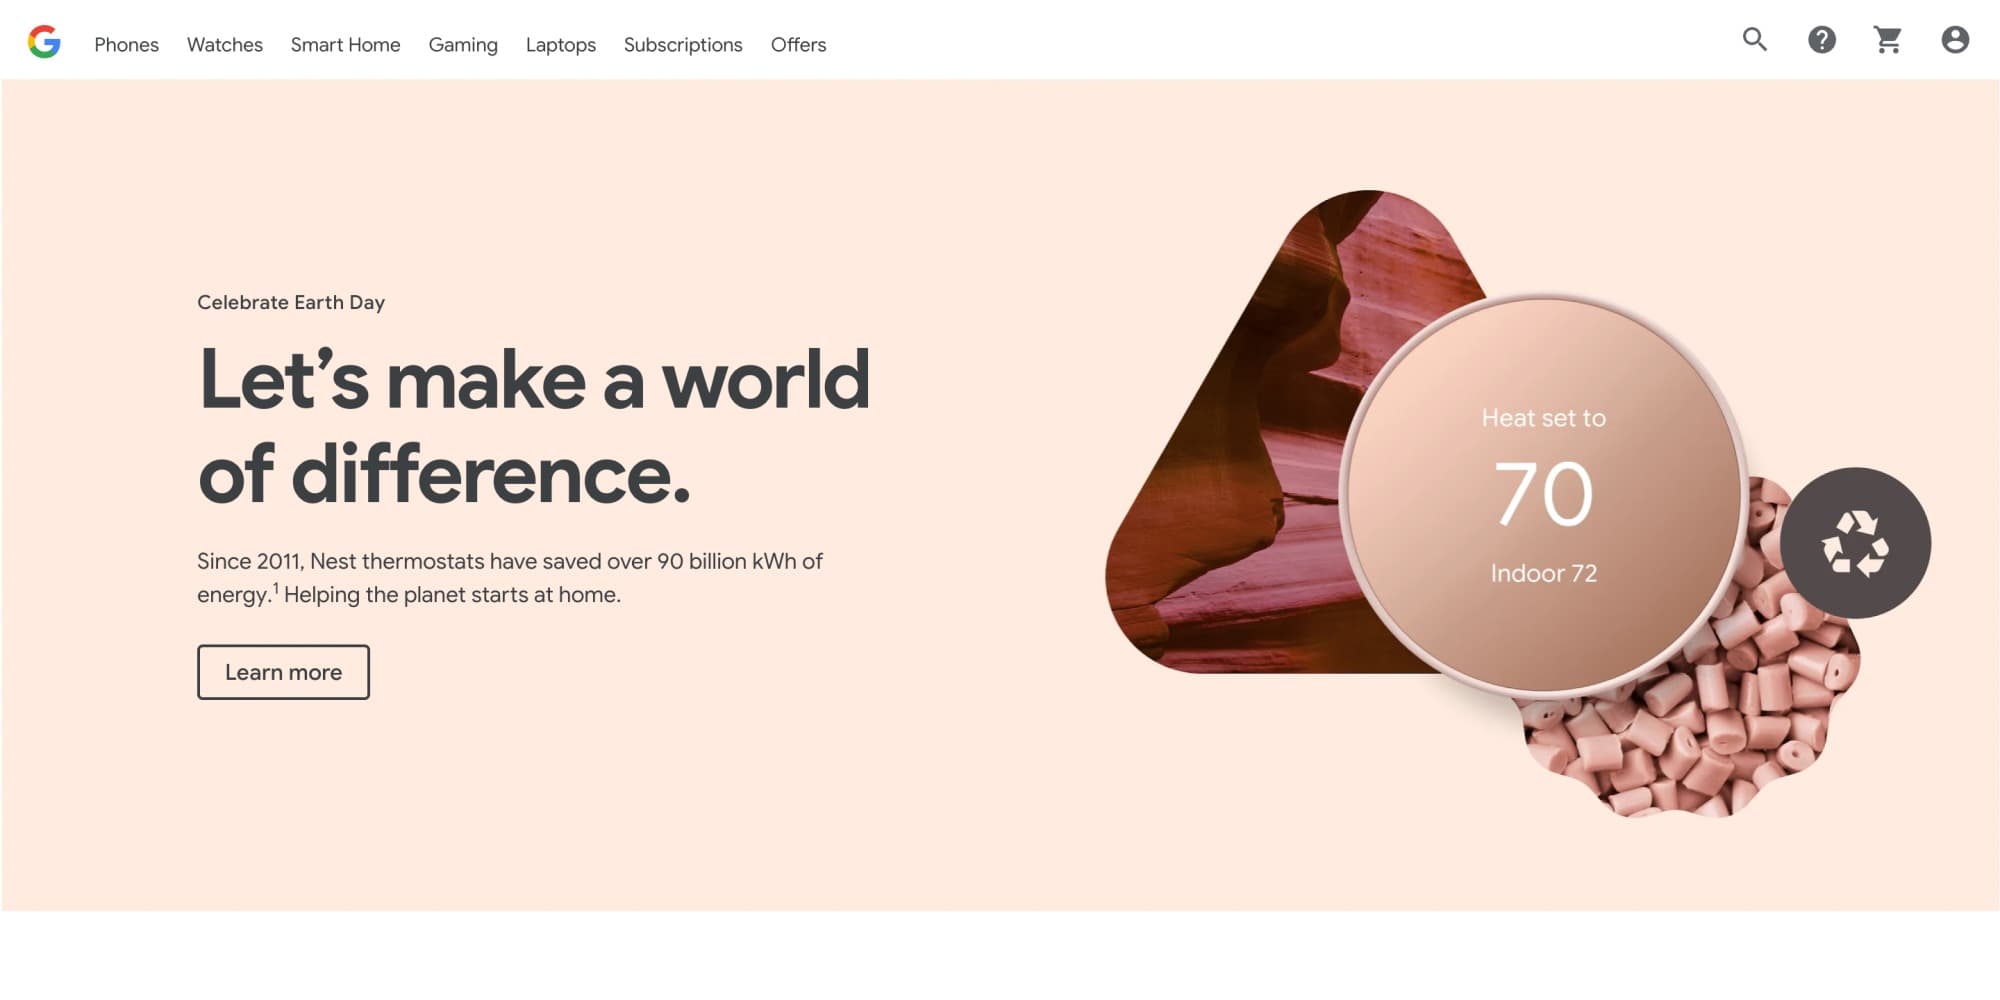Click the footnote 1 superscript after energy
The image size is (2000, 1000).
tap(276, 588)
